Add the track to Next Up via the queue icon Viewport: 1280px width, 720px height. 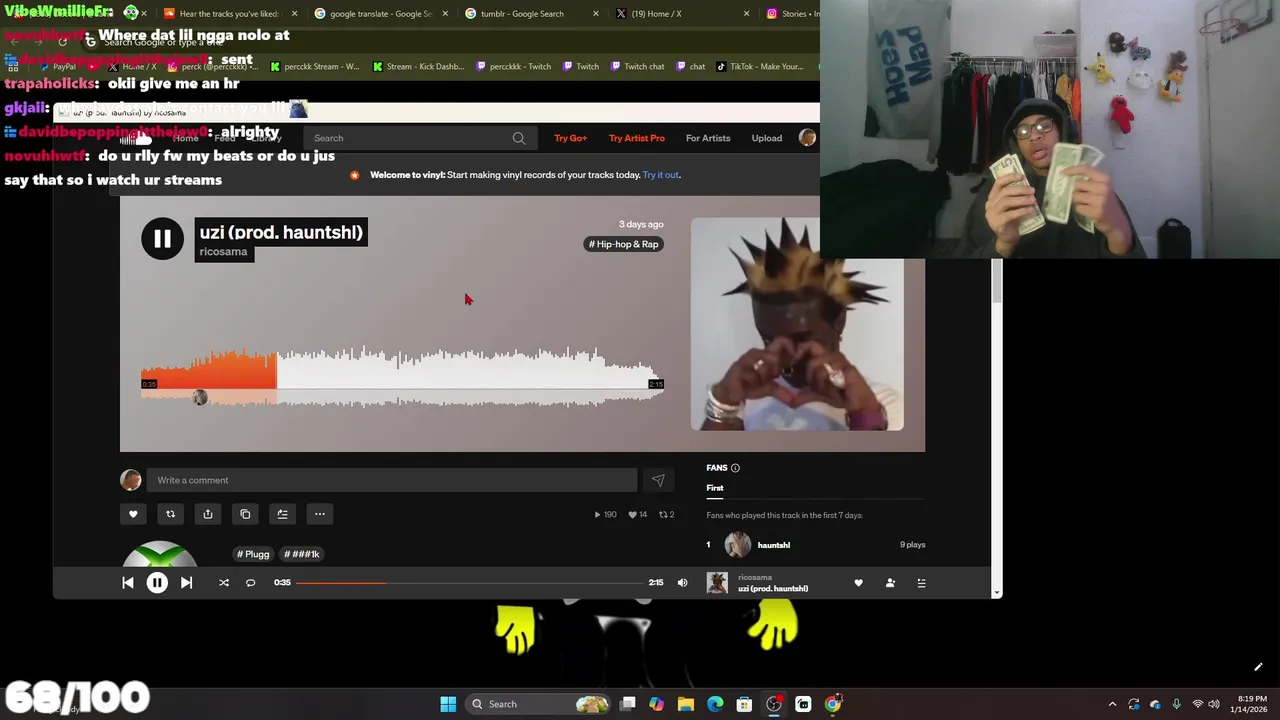282,514
